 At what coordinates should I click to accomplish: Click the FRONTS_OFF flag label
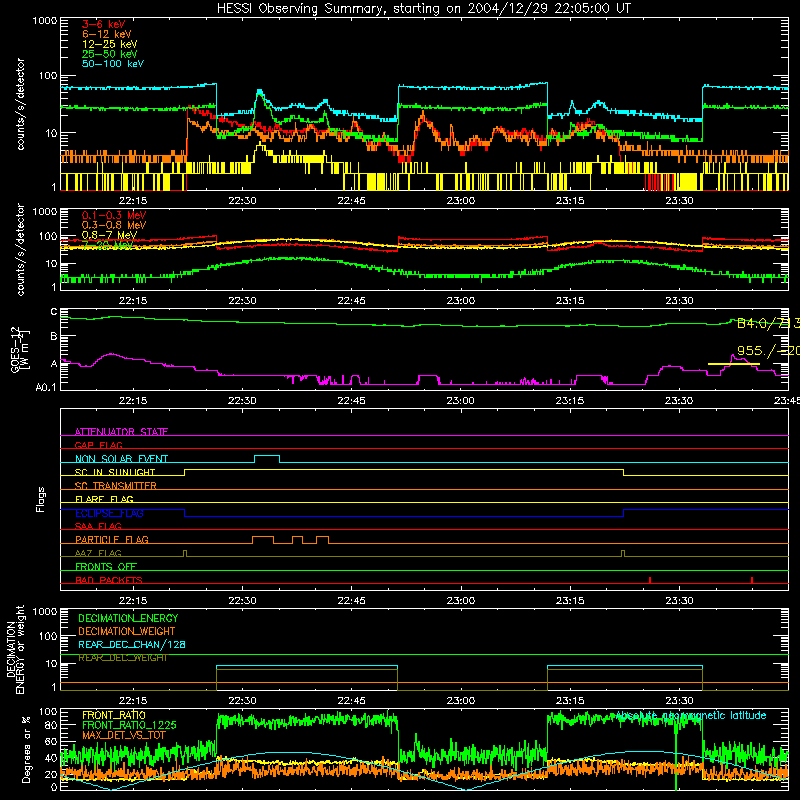coord(106,567)
